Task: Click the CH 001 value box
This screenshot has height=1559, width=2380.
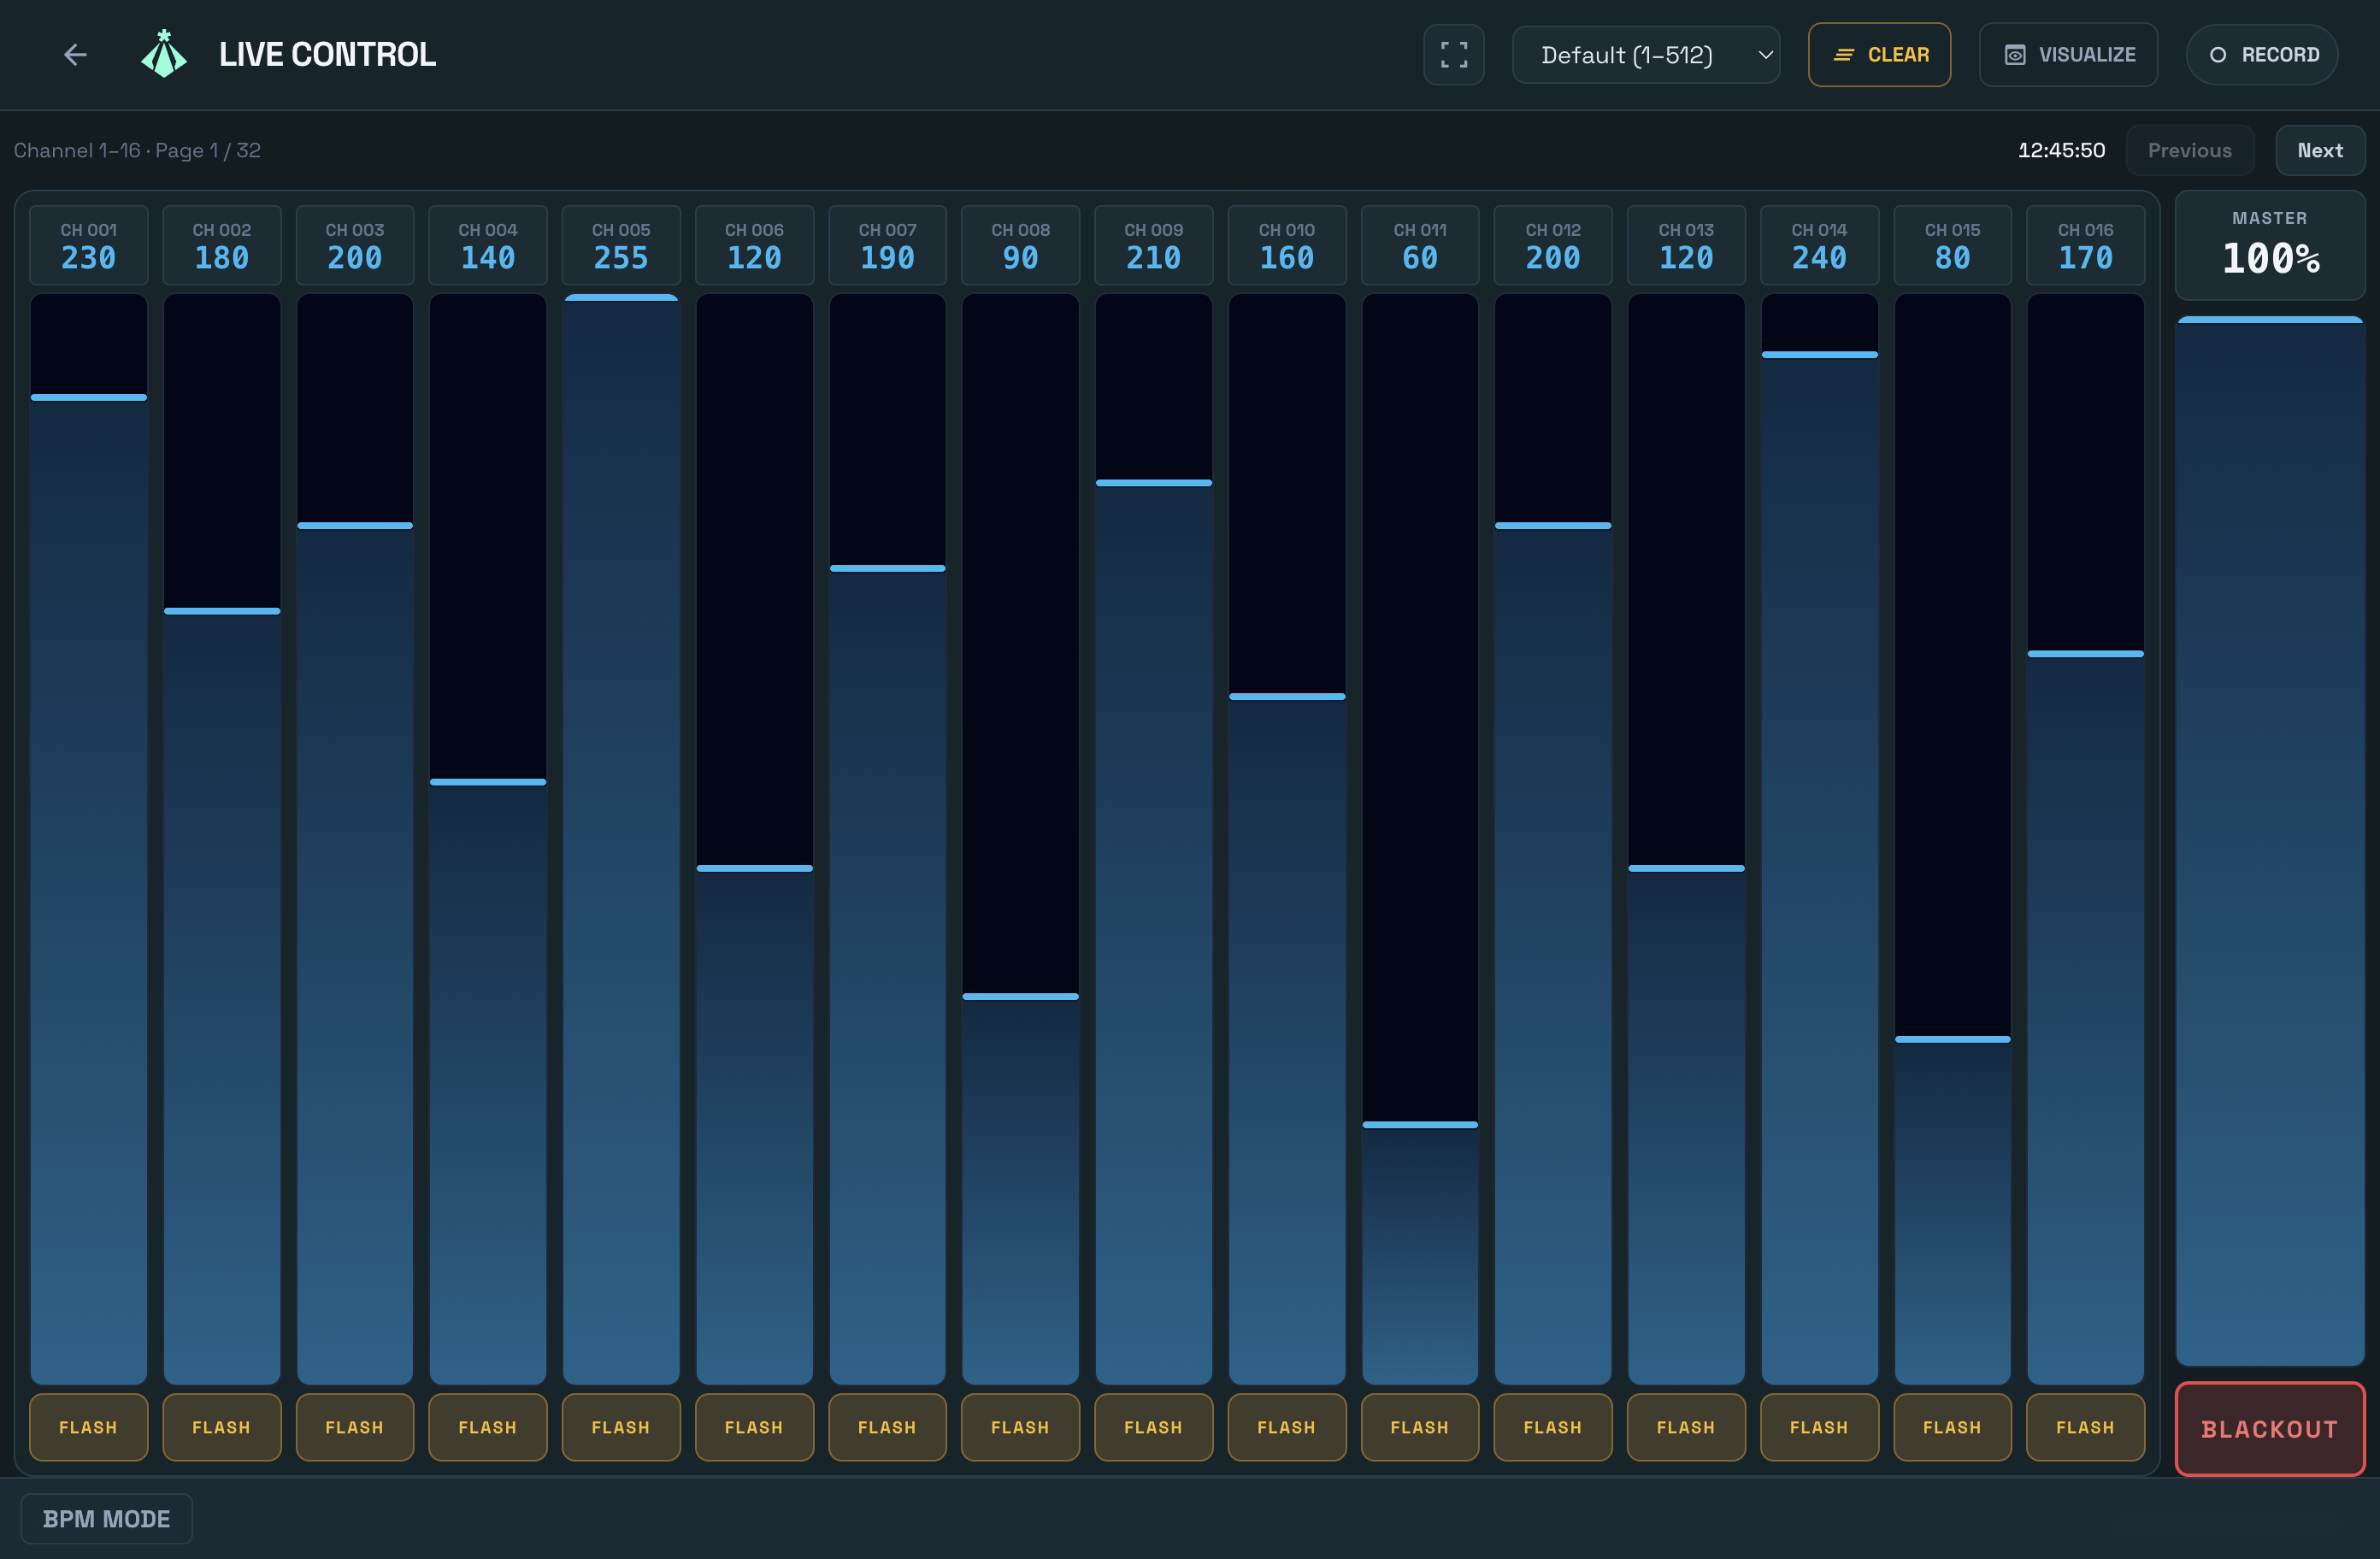Action: [89, 245]
